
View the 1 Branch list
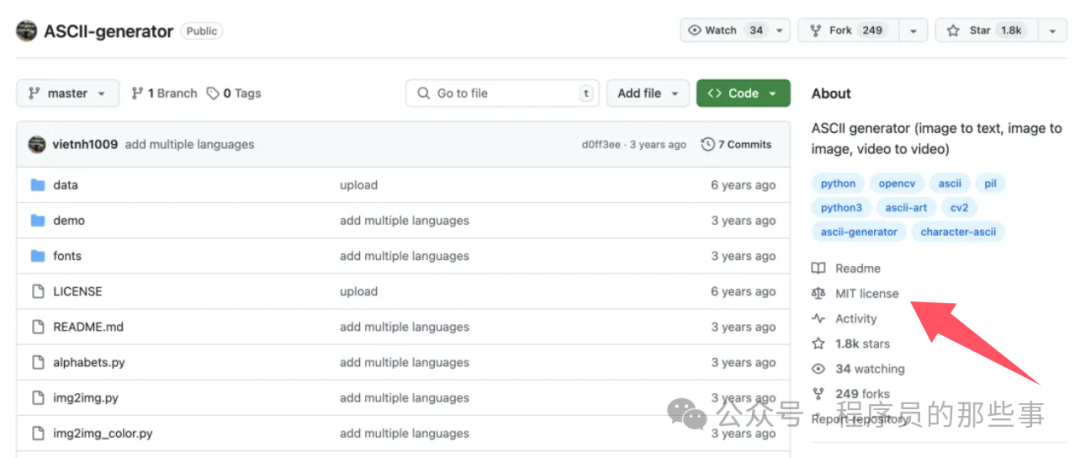click(165, 93)
